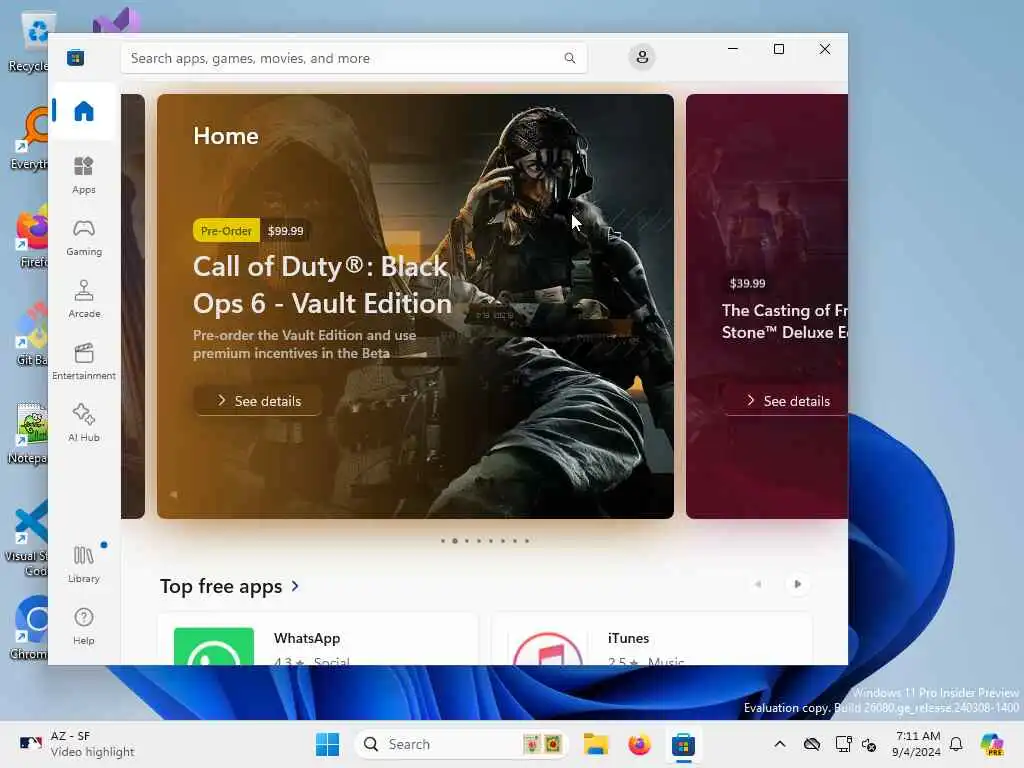Click the Microsoft Store logo icon
Image resolution: width=1024 pixels, height=768 pixels.
[x=75, y=57]
